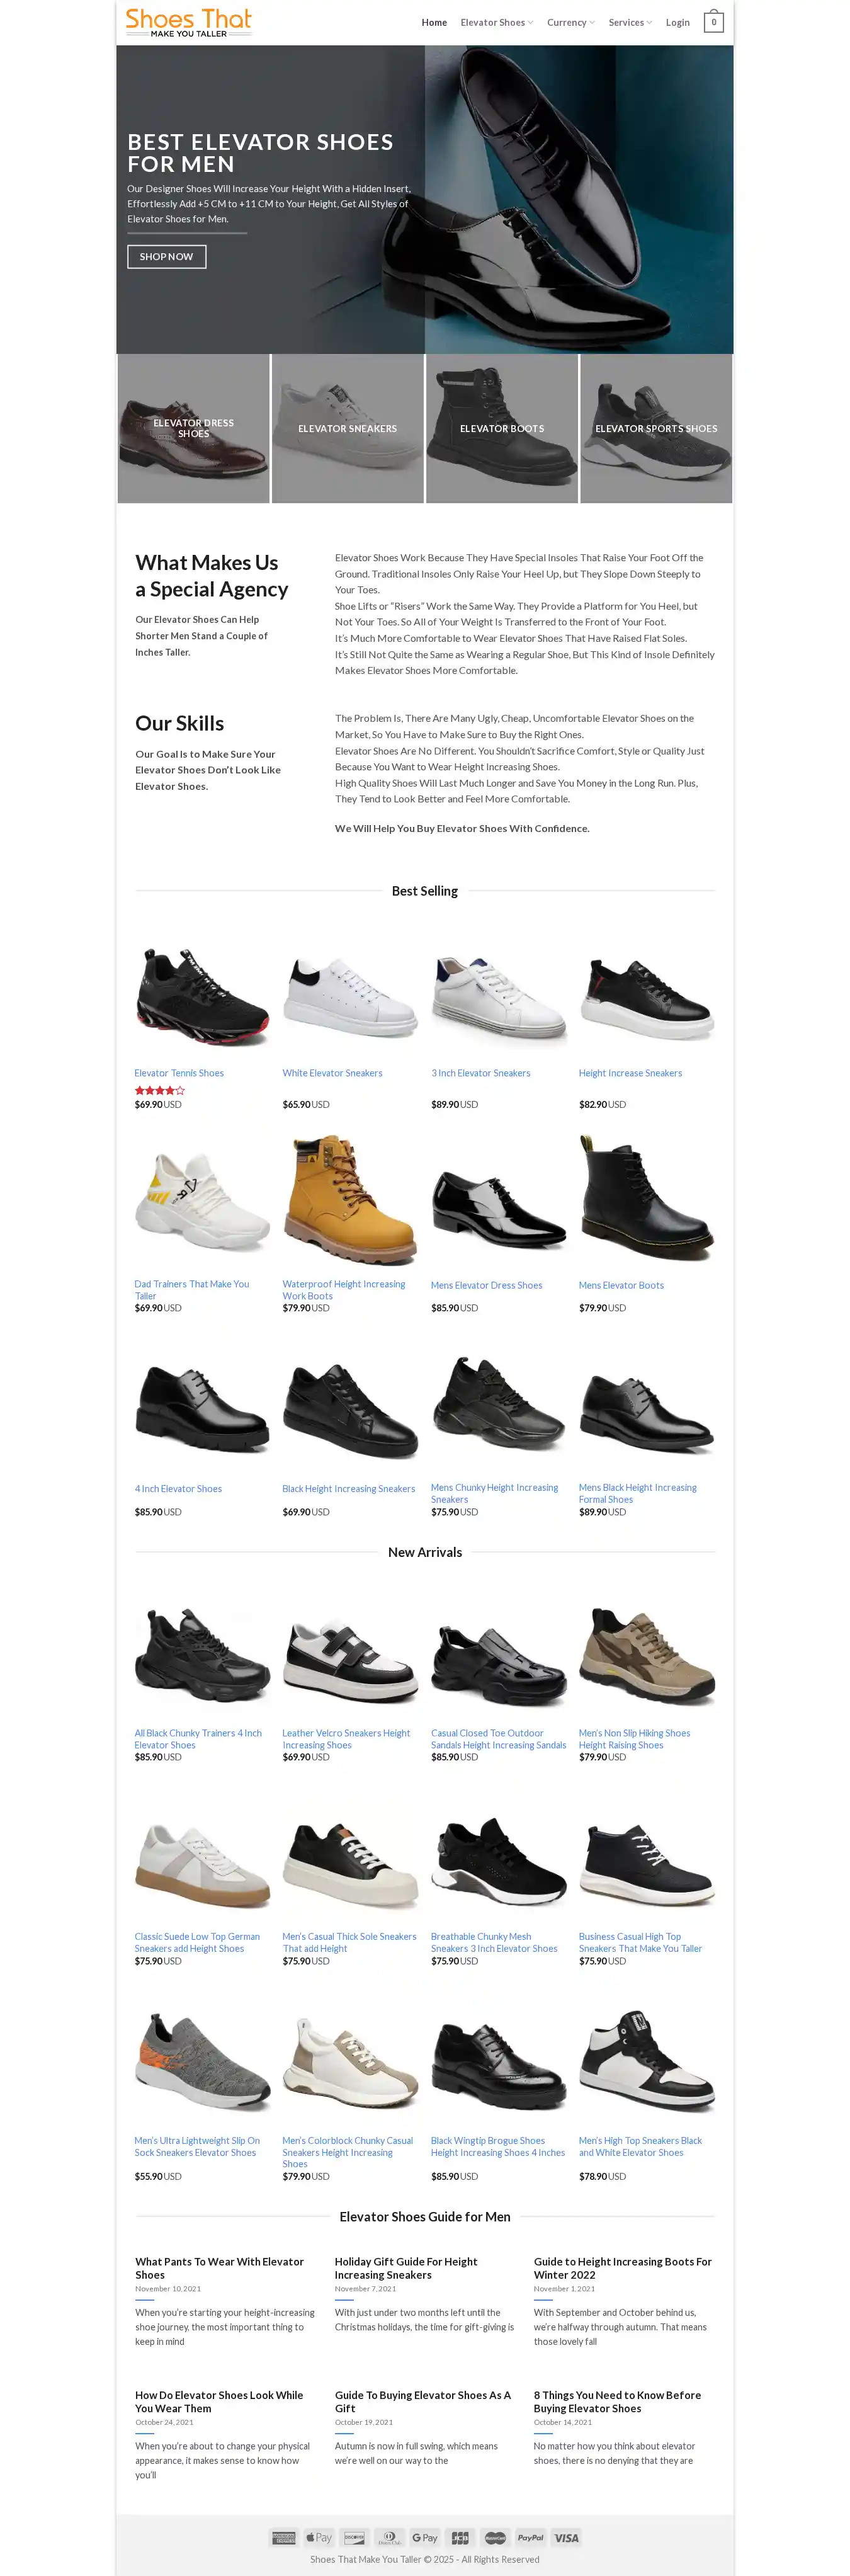This screenshot has height=2576, width=850.
Task: Click the VISA payment icon
Action: [566, 2537]
